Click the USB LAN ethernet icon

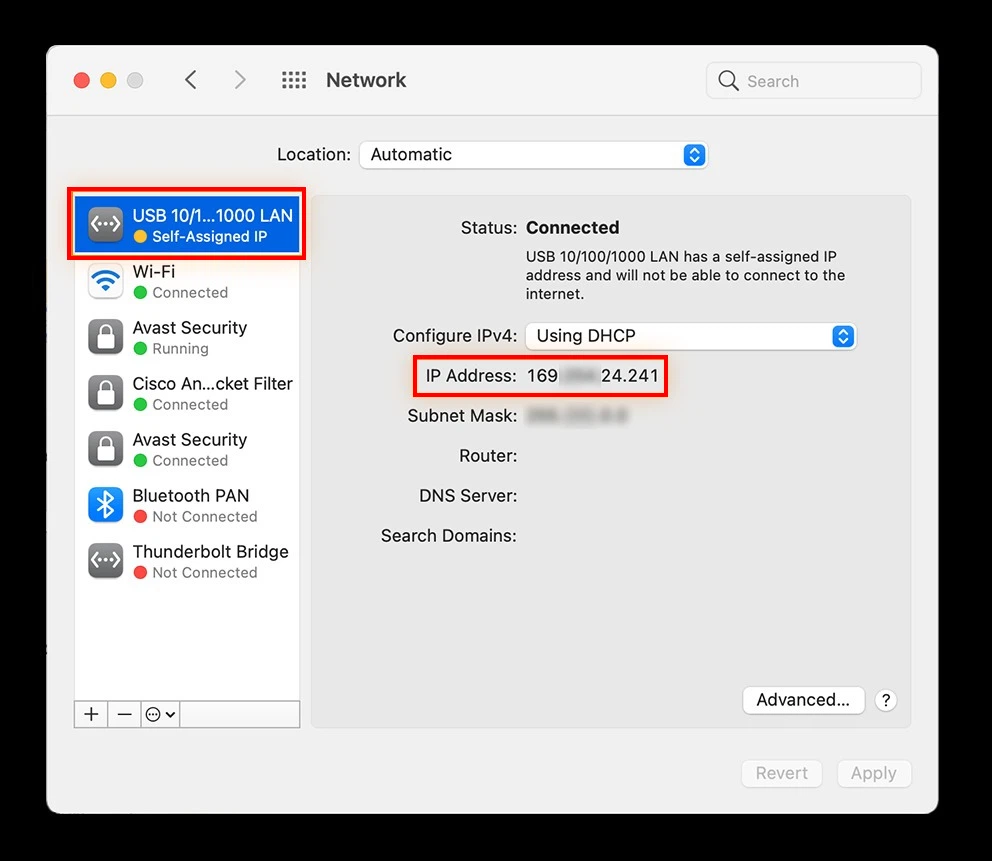[x=105, y=224]
